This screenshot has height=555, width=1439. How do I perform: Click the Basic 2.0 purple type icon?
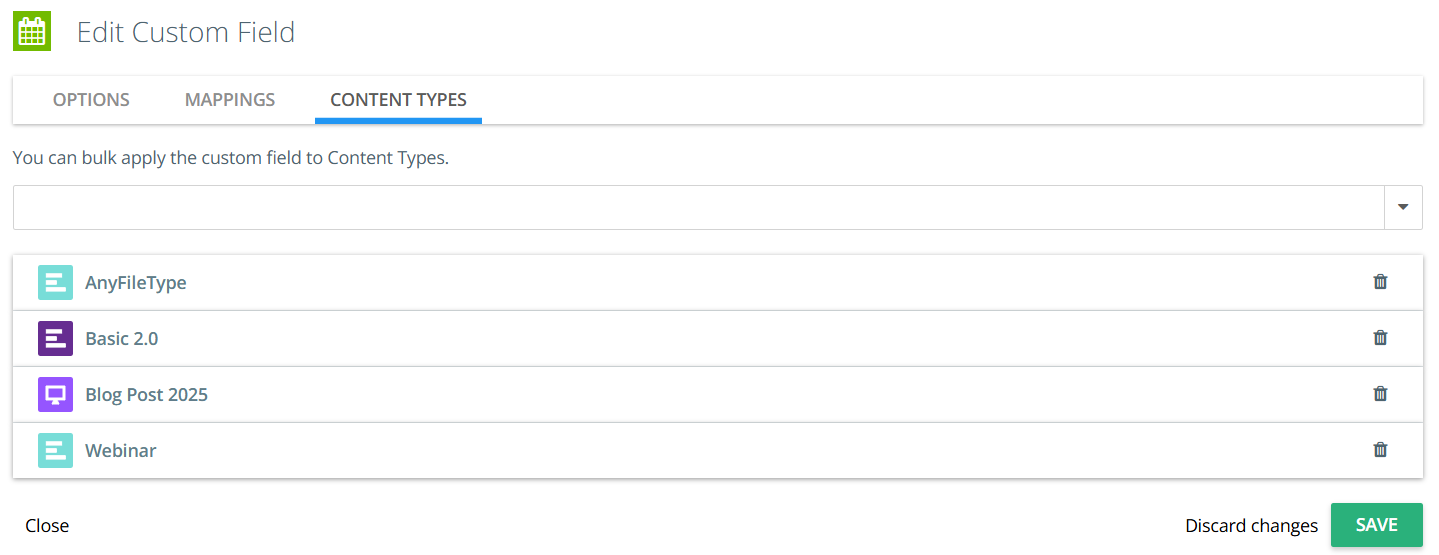[55, 339]
